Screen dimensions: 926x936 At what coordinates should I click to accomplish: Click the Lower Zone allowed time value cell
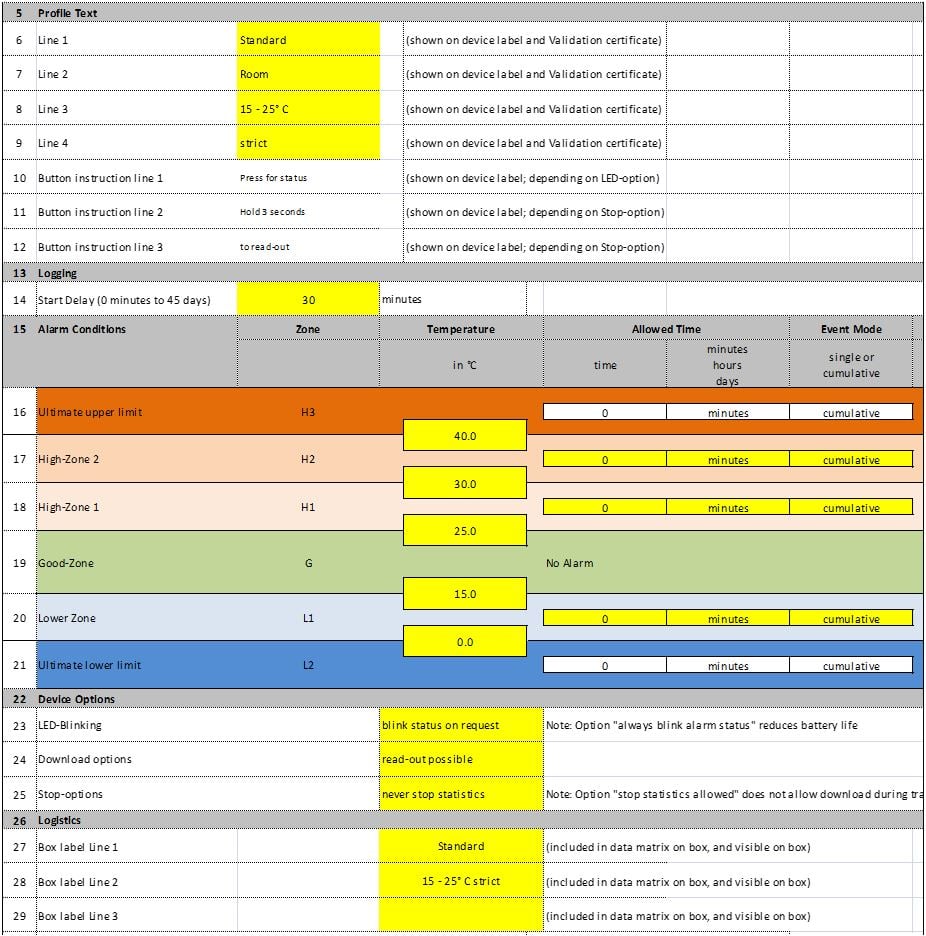pos(605,619)
